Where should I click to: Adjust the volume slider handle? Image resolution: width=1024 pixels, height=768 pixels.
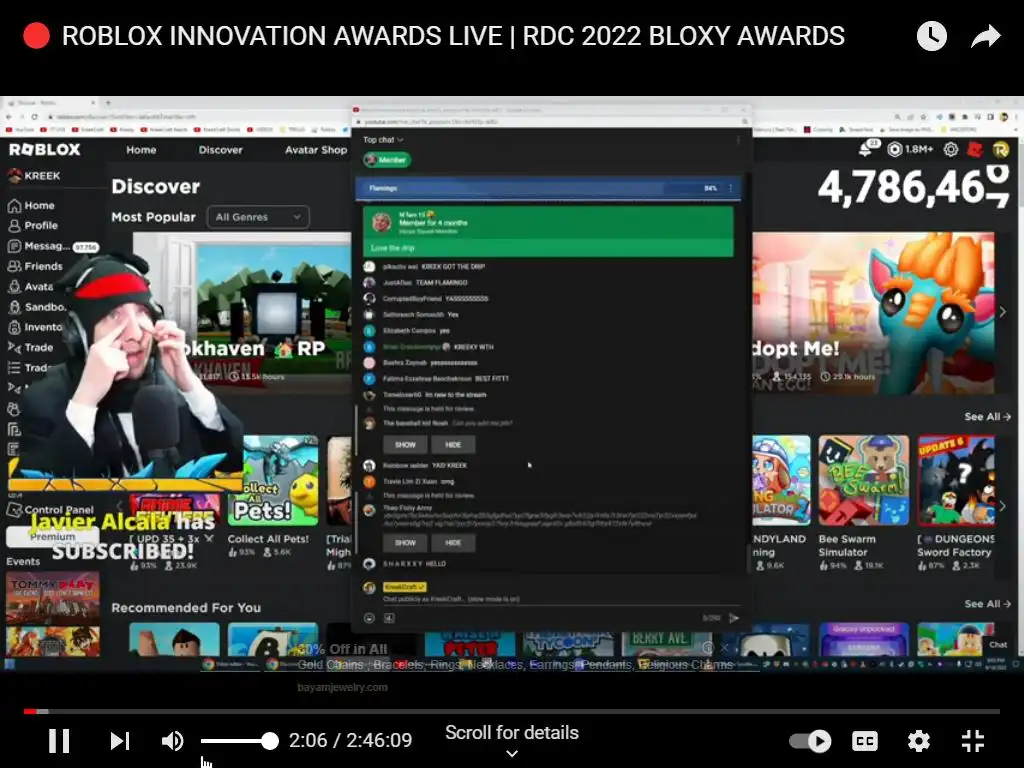(269, 741)
